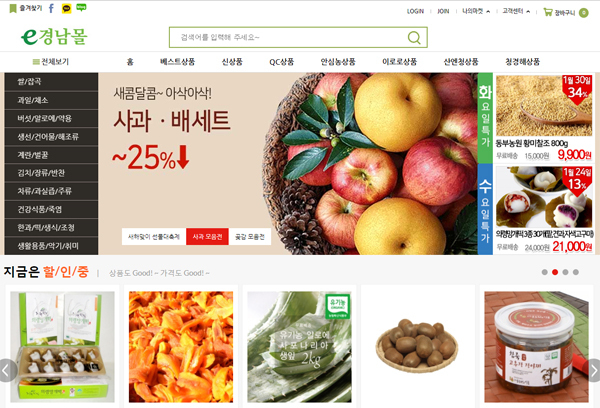Click the search magnifier icon
The width and height of the screenshot is (600, 408).
coord(414,38)
